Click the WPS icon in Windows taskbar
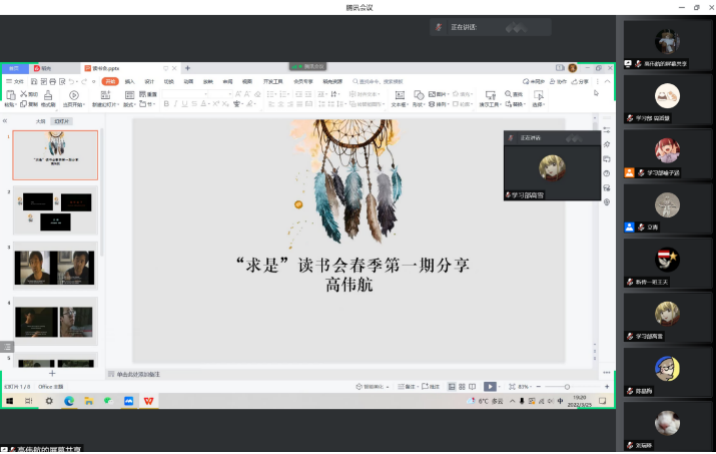 coord(149,400)
